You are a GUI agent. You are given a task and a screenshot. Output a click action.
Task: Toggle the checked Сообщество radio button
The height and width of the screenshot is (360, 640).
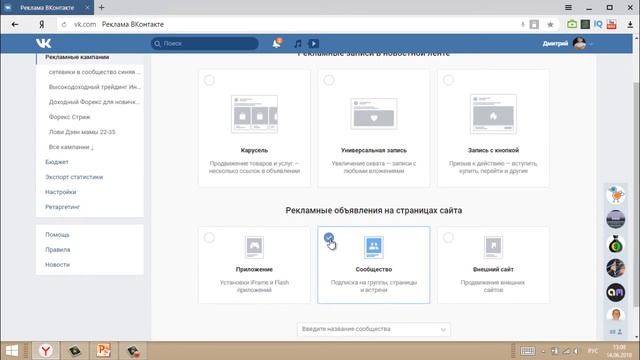[329, 238]
